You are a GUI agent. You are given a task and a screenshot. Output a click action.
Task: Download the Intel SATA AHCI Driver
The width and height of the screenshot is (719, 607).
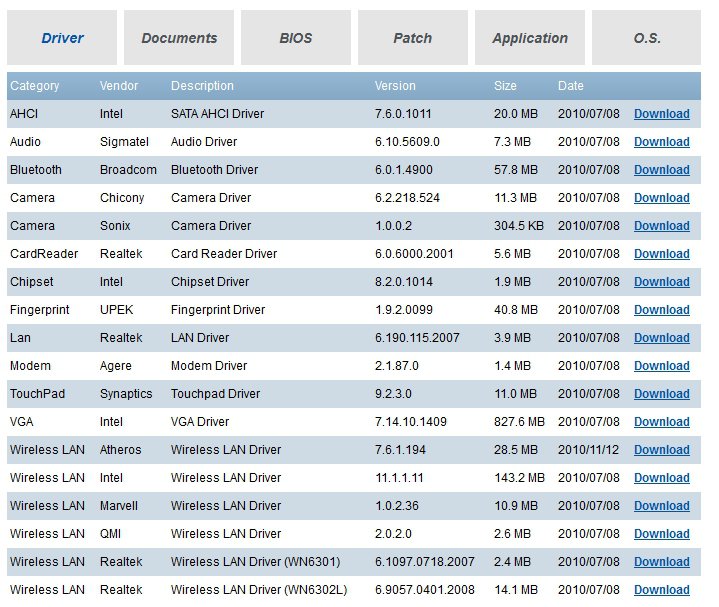662,114
